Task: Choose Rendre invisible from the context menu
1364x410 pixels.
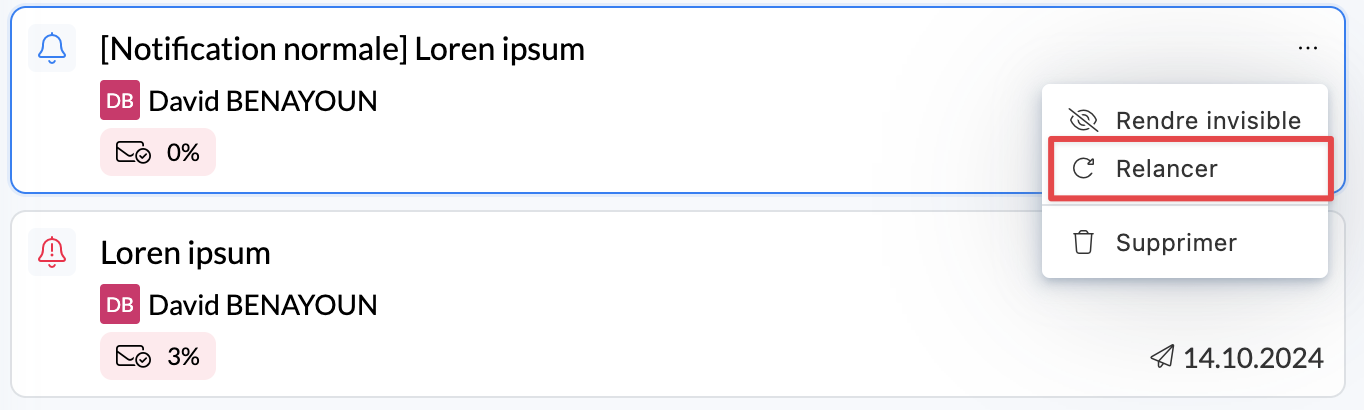Action: 1208,121
